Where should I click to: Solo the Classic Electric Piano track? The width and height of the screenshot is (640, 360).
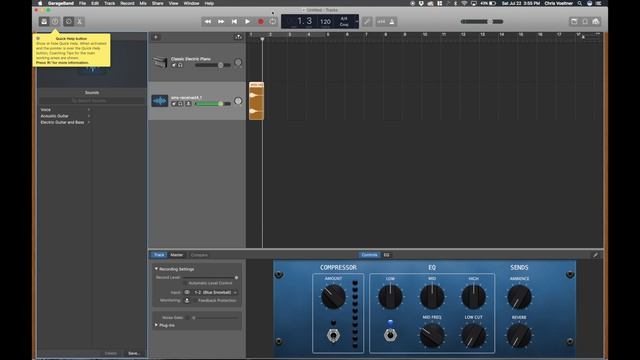180,65
